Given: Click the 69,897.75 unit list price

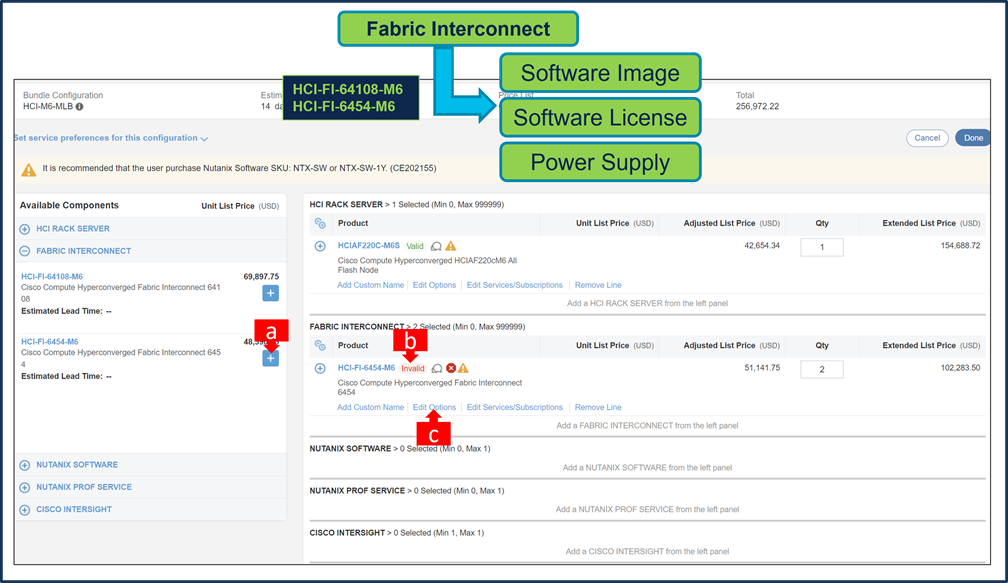Looking at the screenshot, I should point(261,276).
